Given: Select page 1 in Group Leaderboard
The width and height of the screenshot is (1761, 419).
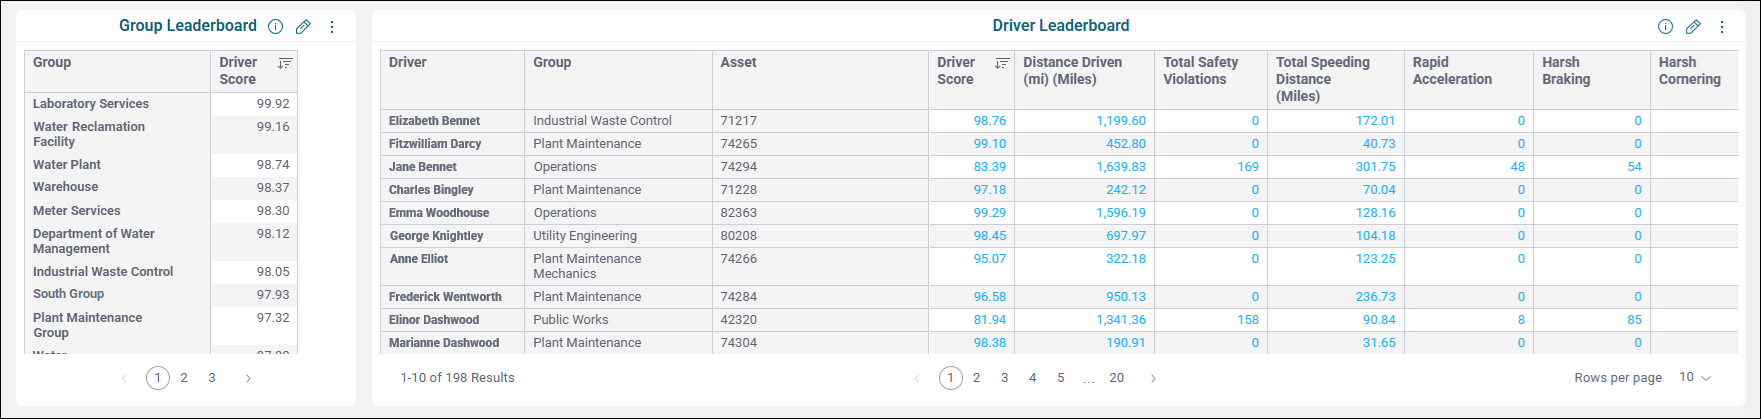Looking at the screenshot, I should pos(158,378).
